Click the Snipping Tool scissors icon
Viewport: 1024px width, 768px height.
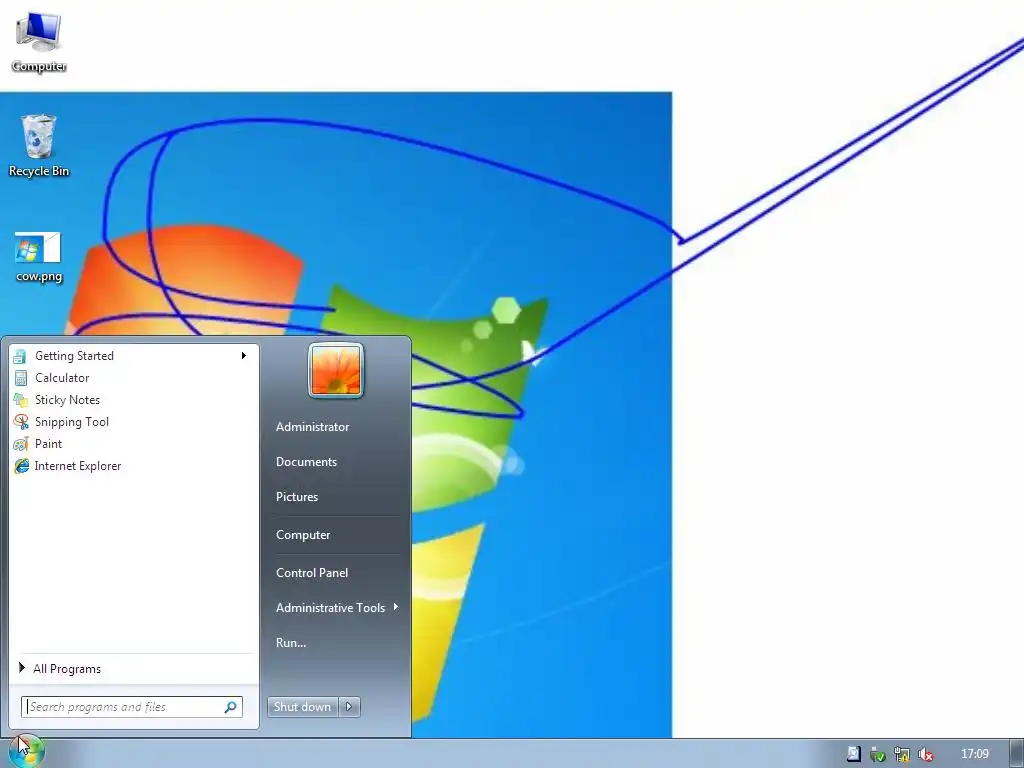20,422
